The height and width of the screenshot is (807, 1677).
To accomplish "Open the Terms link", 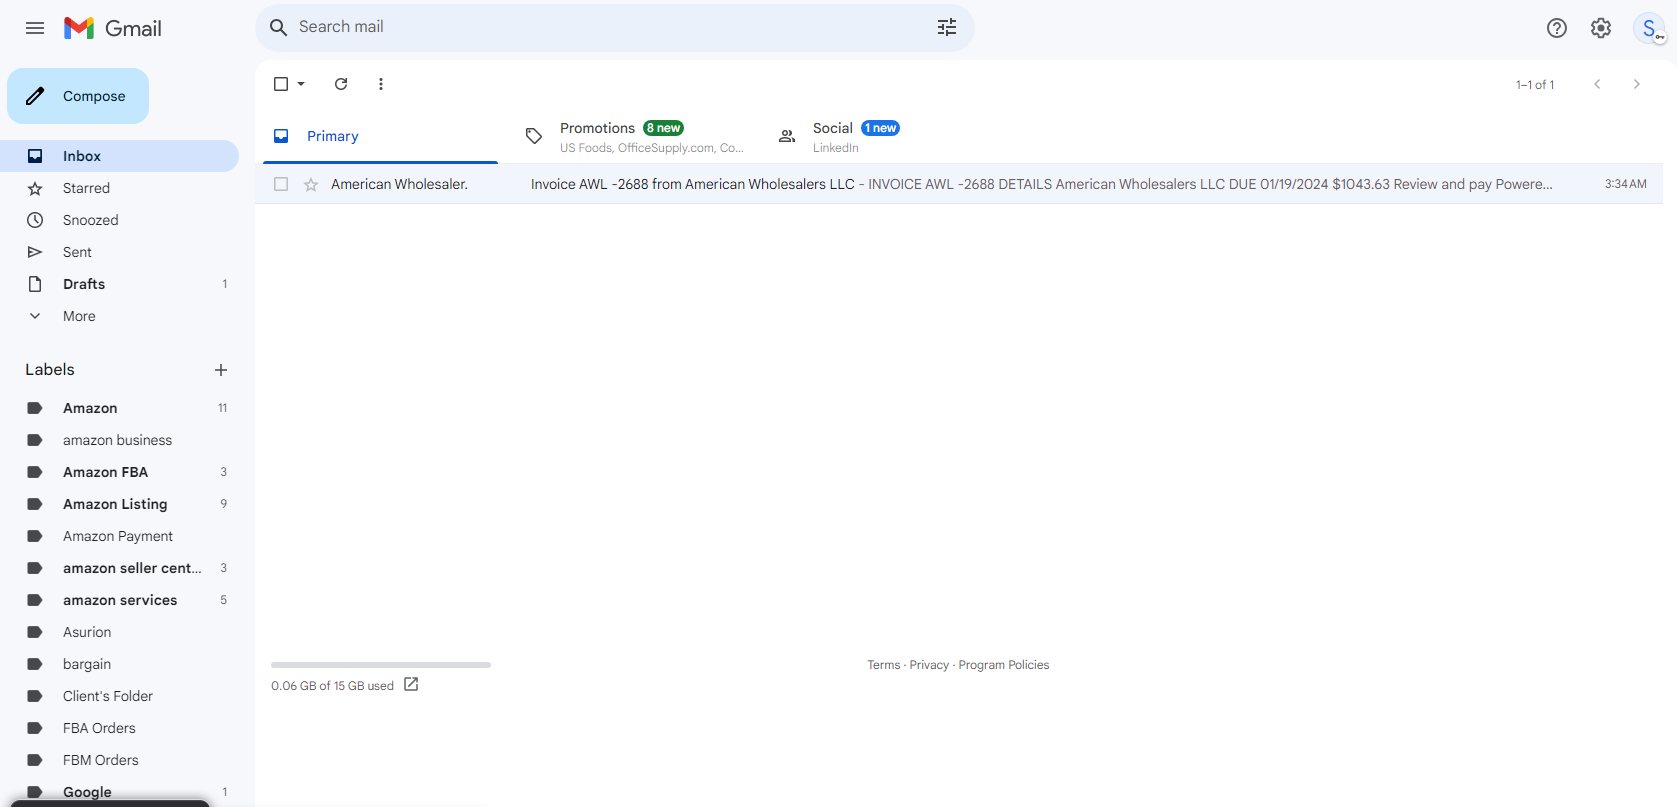I will (x=884, y=665).
